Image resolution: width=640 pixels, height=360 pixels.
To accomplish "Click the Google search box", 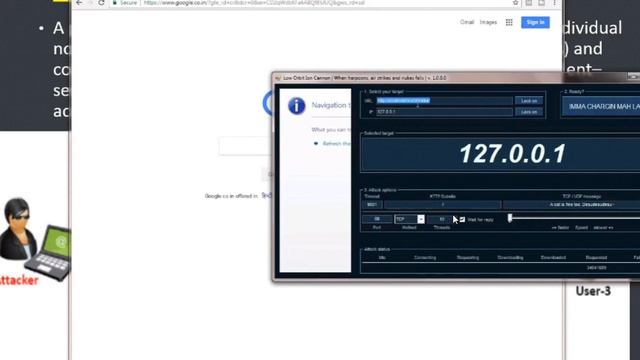I will point(245,146).
